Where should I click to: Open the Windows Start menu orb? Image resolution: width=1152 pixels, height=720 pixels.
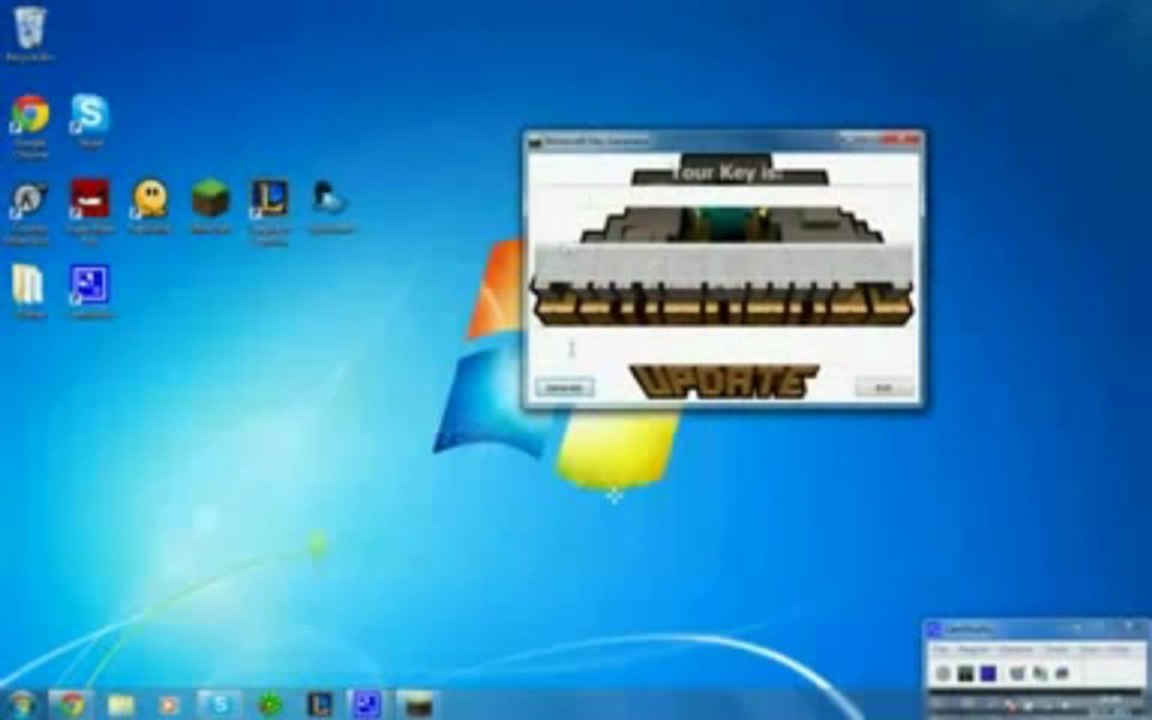(22, 705)
